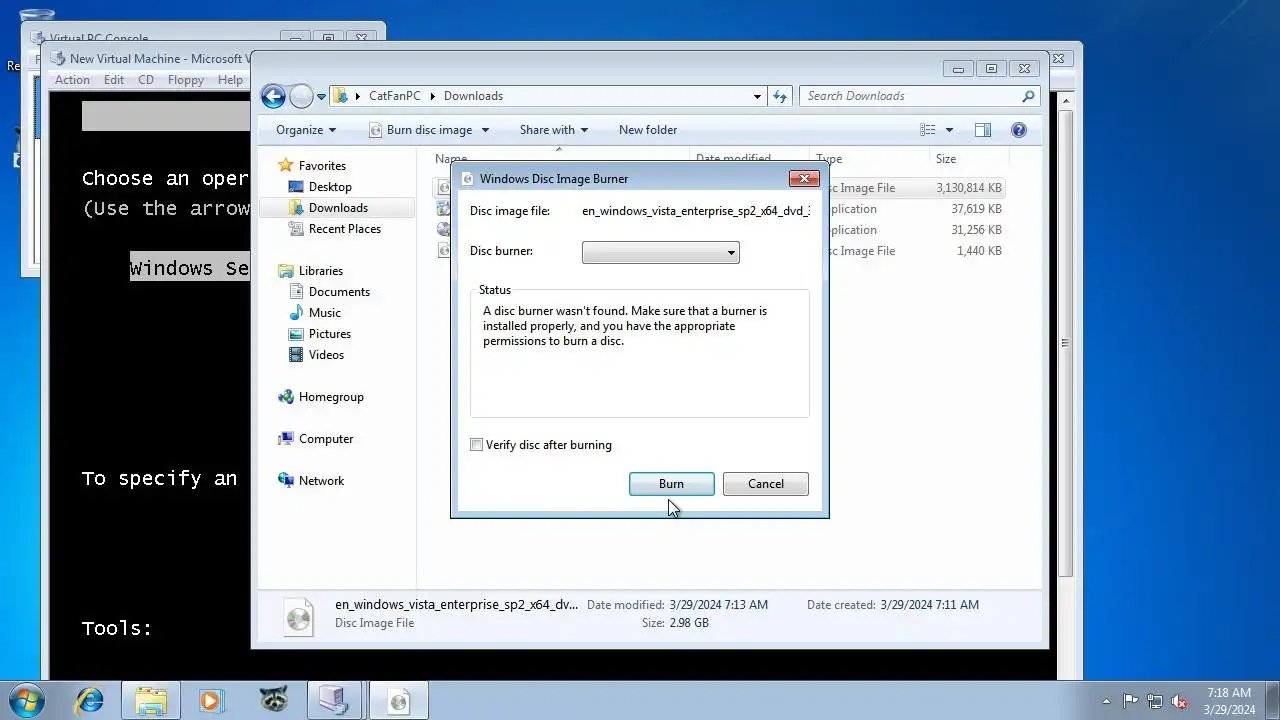
Task: Select Desktop under Favorites
Action: coord(330,187)
